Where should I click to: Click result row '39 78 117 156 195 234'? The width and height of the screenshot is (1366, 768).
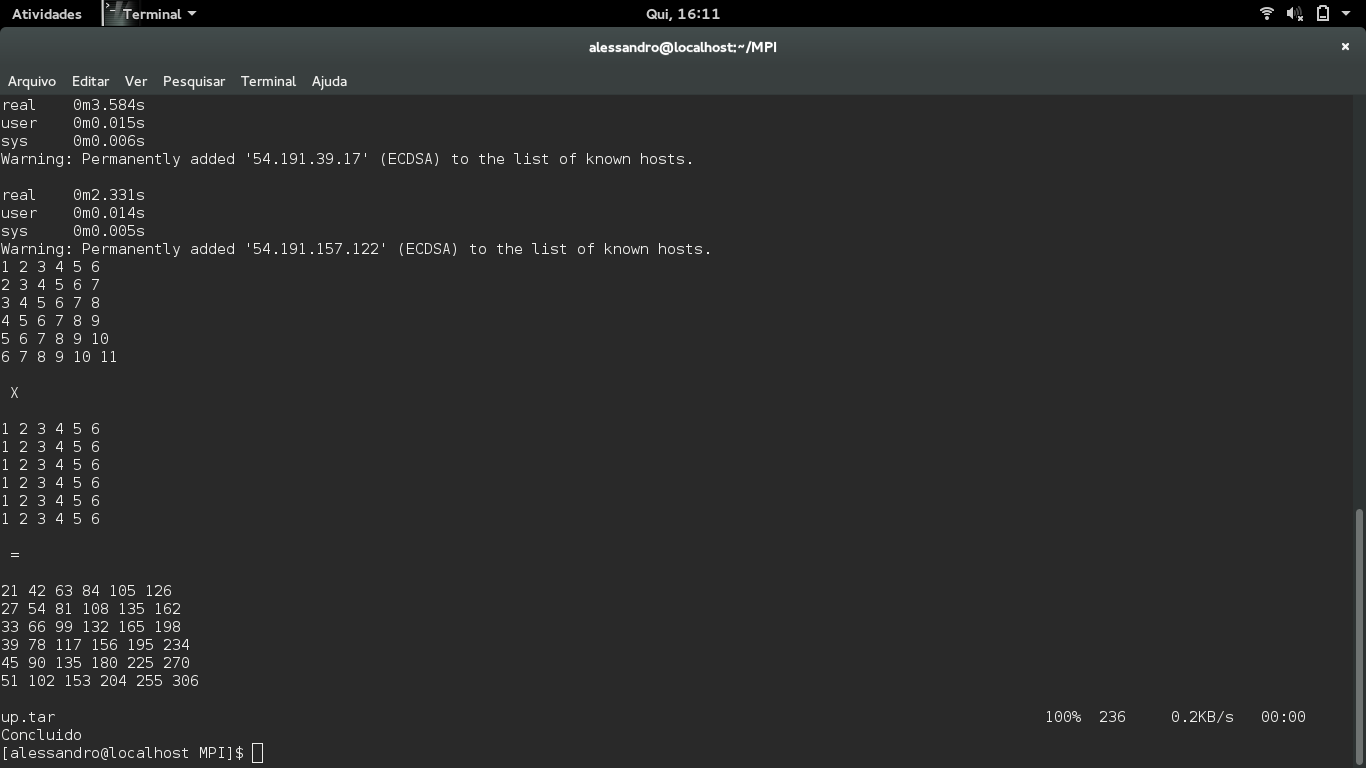pos(95,645)
